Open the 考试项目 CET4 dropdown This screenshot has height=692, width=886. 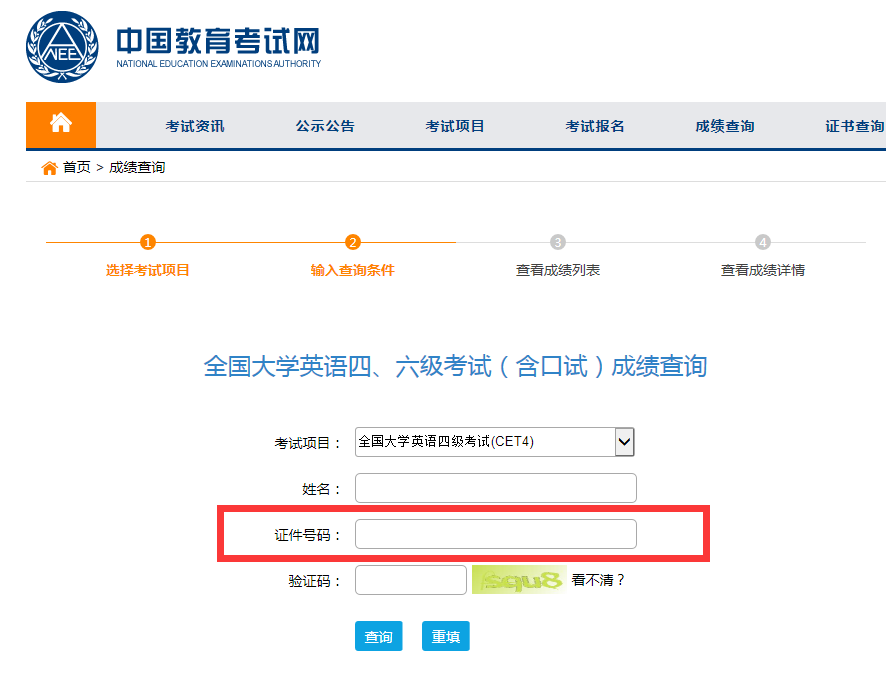494,442
